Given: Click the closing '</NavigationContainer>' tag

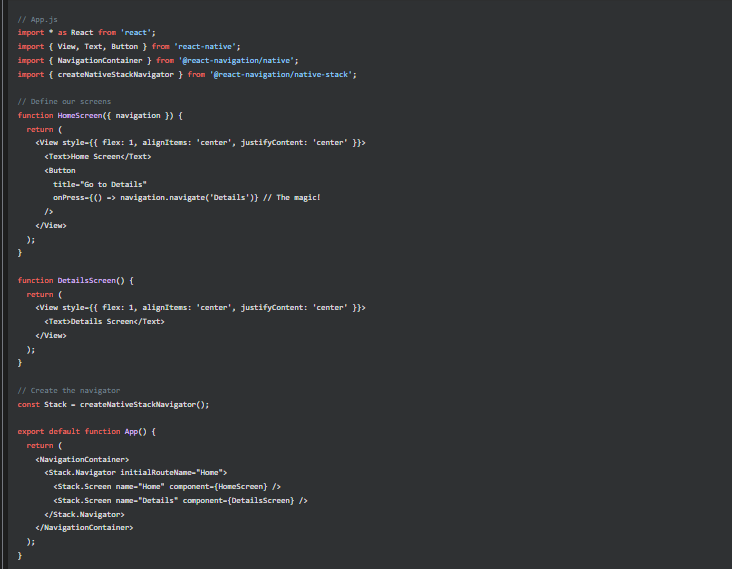Looking at the screenshot, I should (x=84, y=528).
